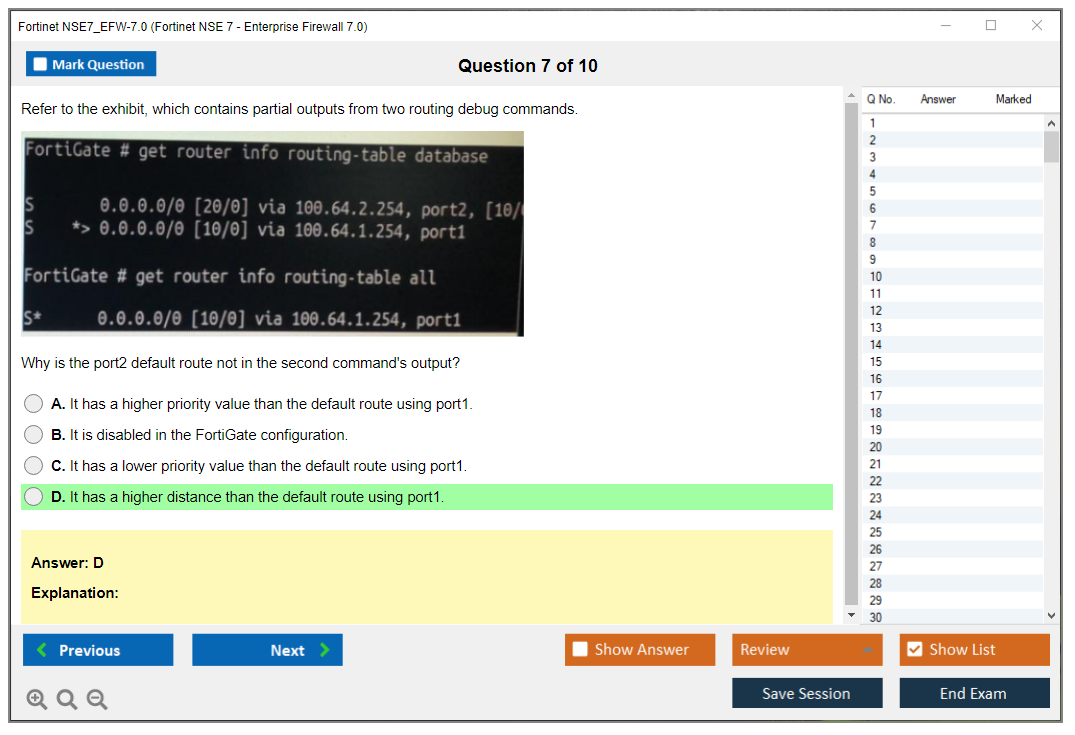Image resolution: width=1075 pixels, height=735 pixels.
Task: Go to the Previous question
Action: pyautogui.click(x=98, y=650)
